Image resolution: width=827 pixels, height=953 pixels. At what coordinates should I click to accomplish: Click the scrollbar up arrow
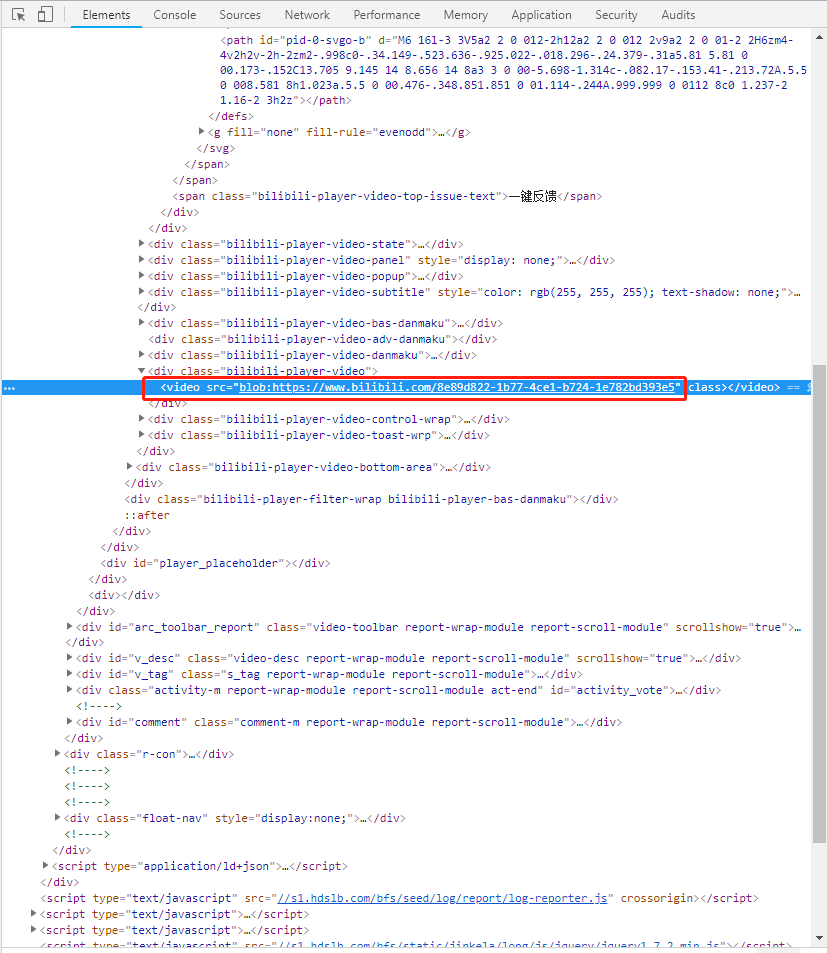[819, 37]
